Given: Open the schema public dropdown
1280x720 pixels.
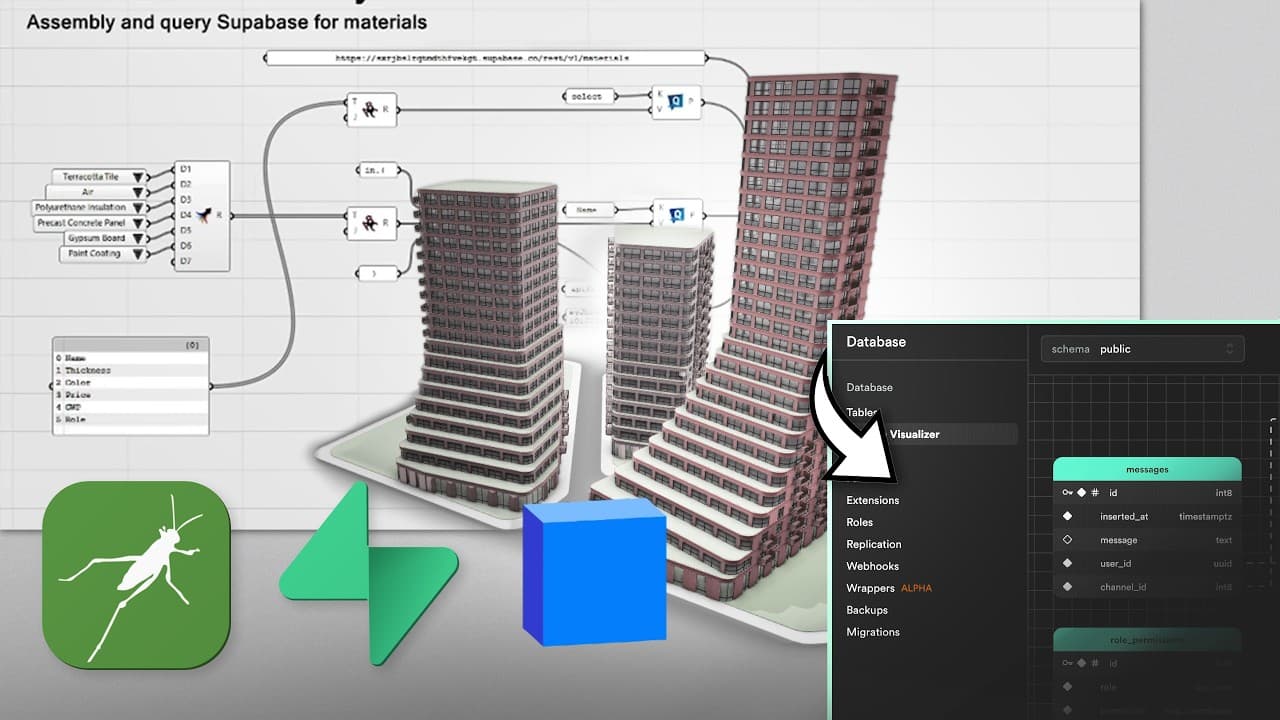Looking at the screenshot, I should point(1143,349).
